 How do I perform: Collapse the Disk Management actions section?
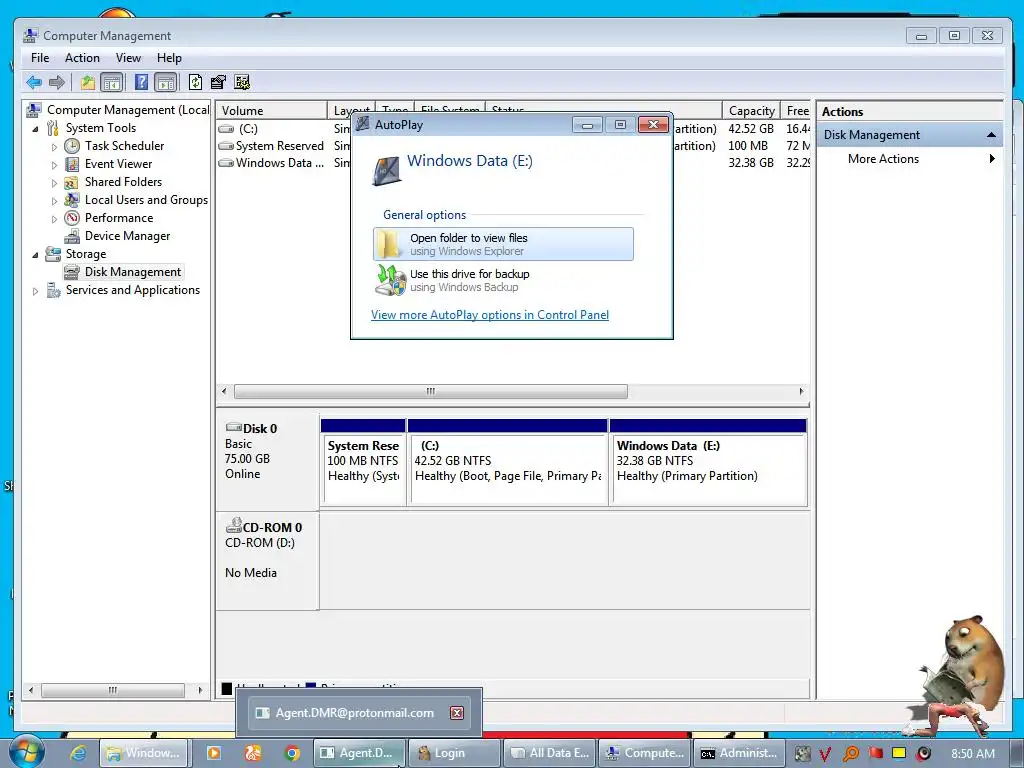tap(991, 135)
